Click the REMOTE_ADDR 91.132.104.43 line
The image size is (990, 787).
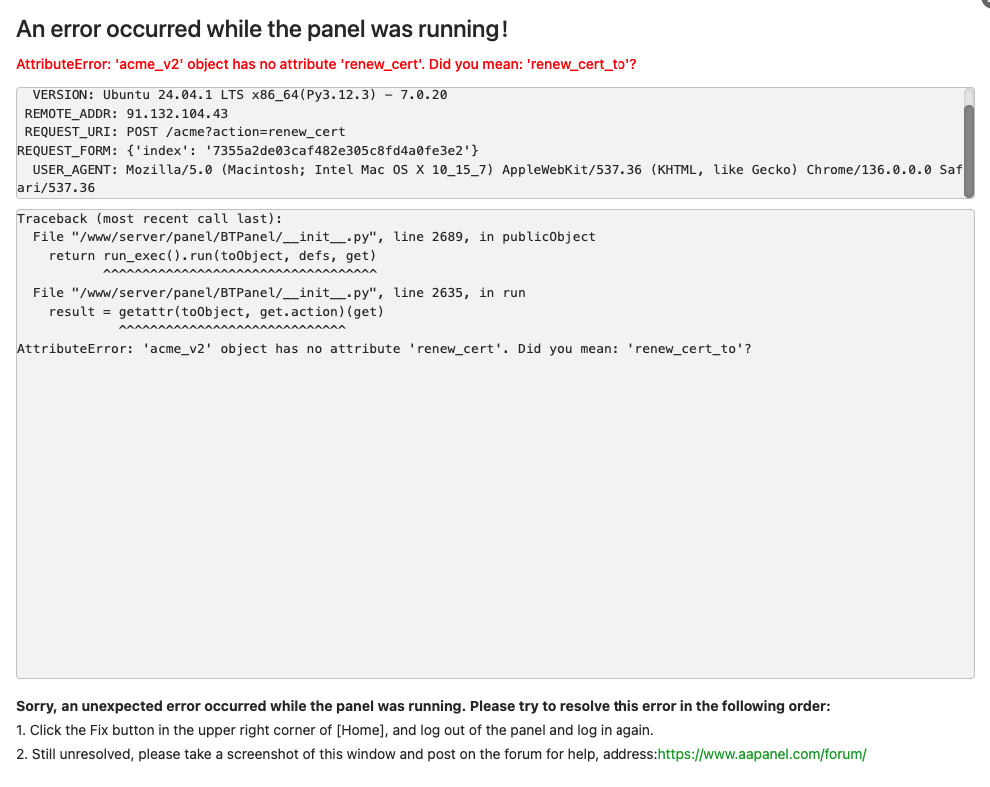coord(126,114)
